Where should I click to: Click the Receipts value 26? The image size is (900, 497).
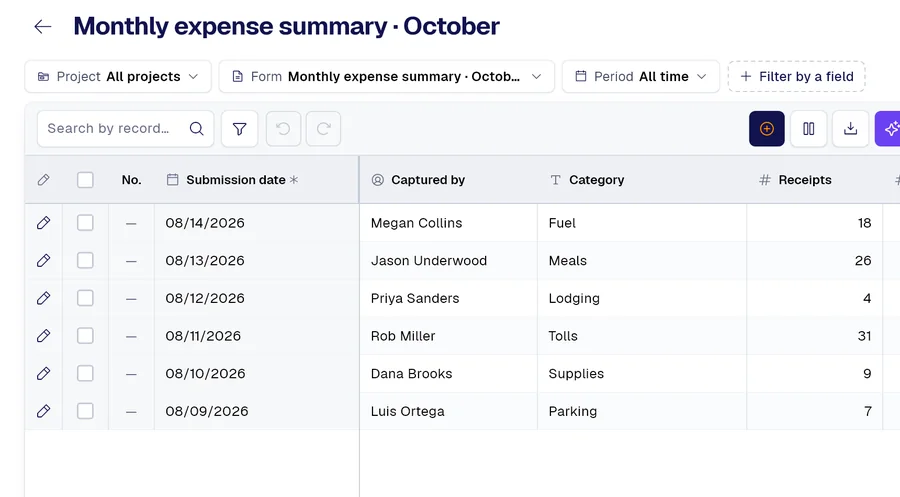pyautogui.click(x=814, y=261)
